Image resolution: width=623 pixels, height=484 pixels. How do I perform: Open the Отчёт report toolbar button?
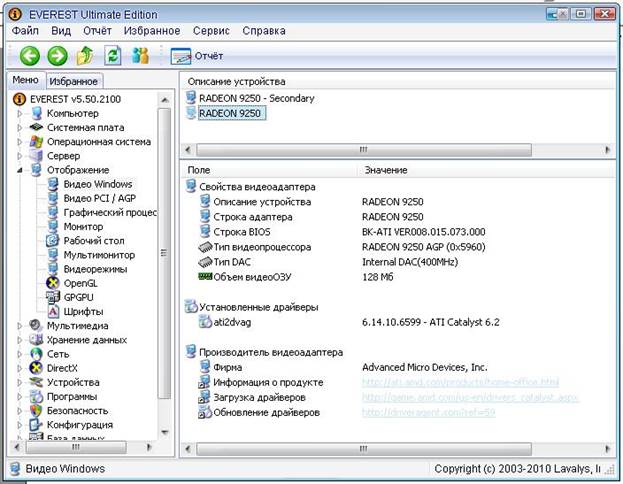click(197, 56)
